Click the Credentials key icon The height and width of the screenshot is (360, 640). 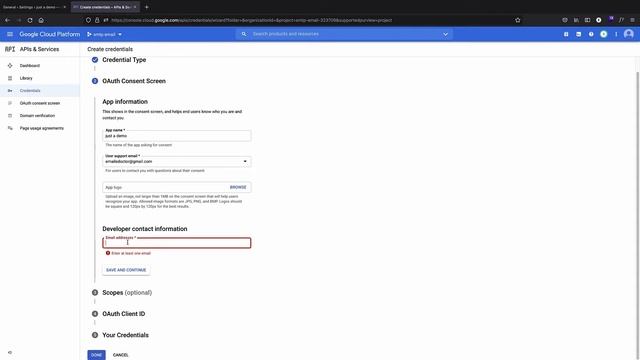tap(10, 91)
